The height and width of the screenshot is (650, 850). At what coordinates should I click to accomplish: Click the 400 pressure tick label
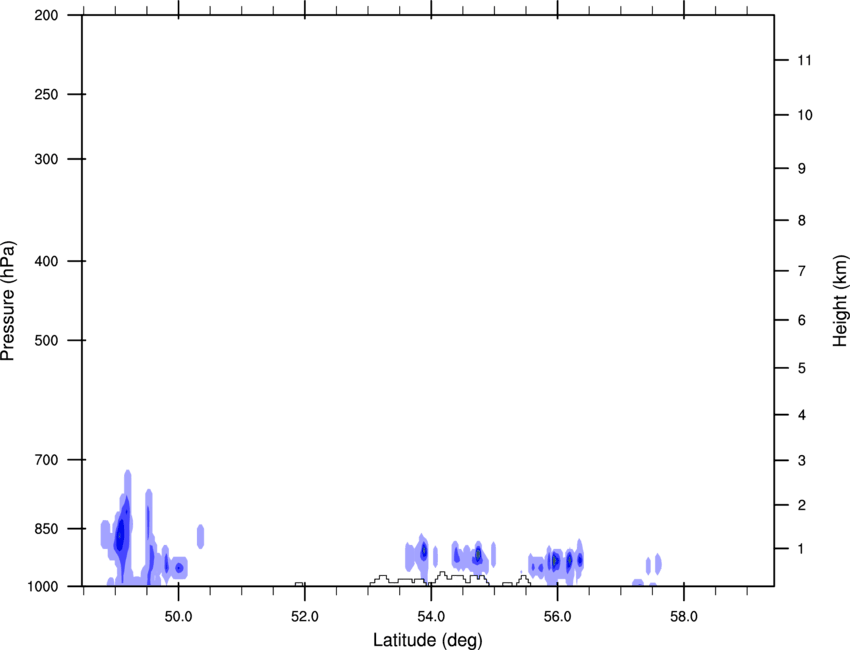(x=46, y=261)
